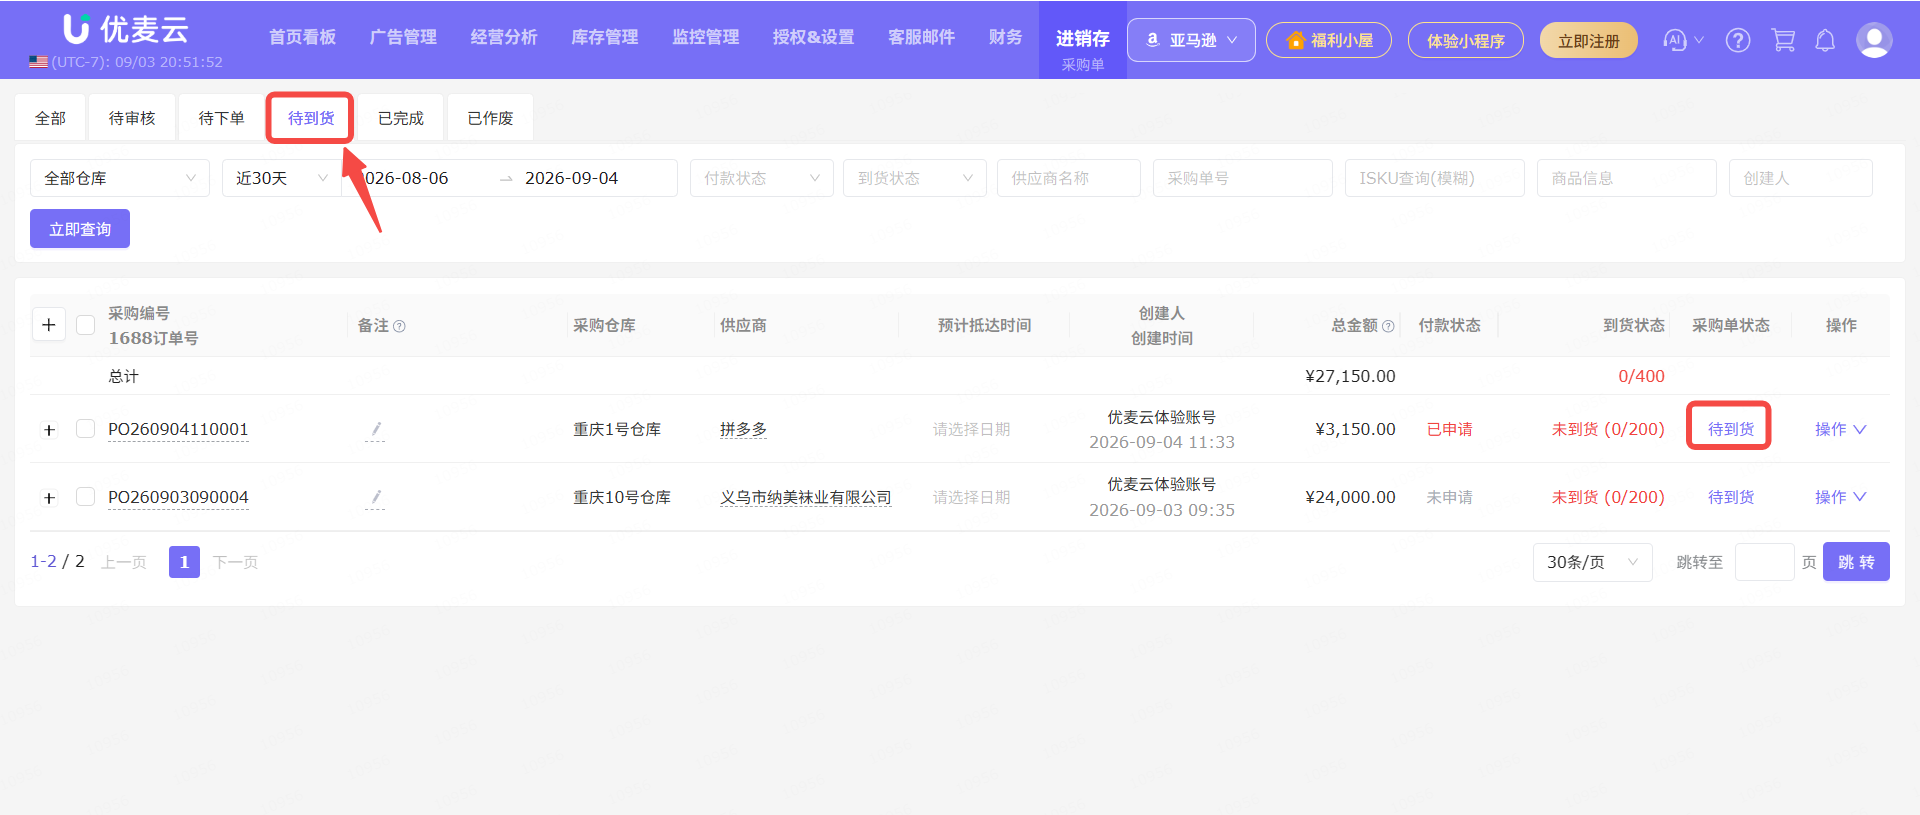Screen dimensions: 1920x815
Task: Open the 进销存 menu
Action: pos(1083,39)
